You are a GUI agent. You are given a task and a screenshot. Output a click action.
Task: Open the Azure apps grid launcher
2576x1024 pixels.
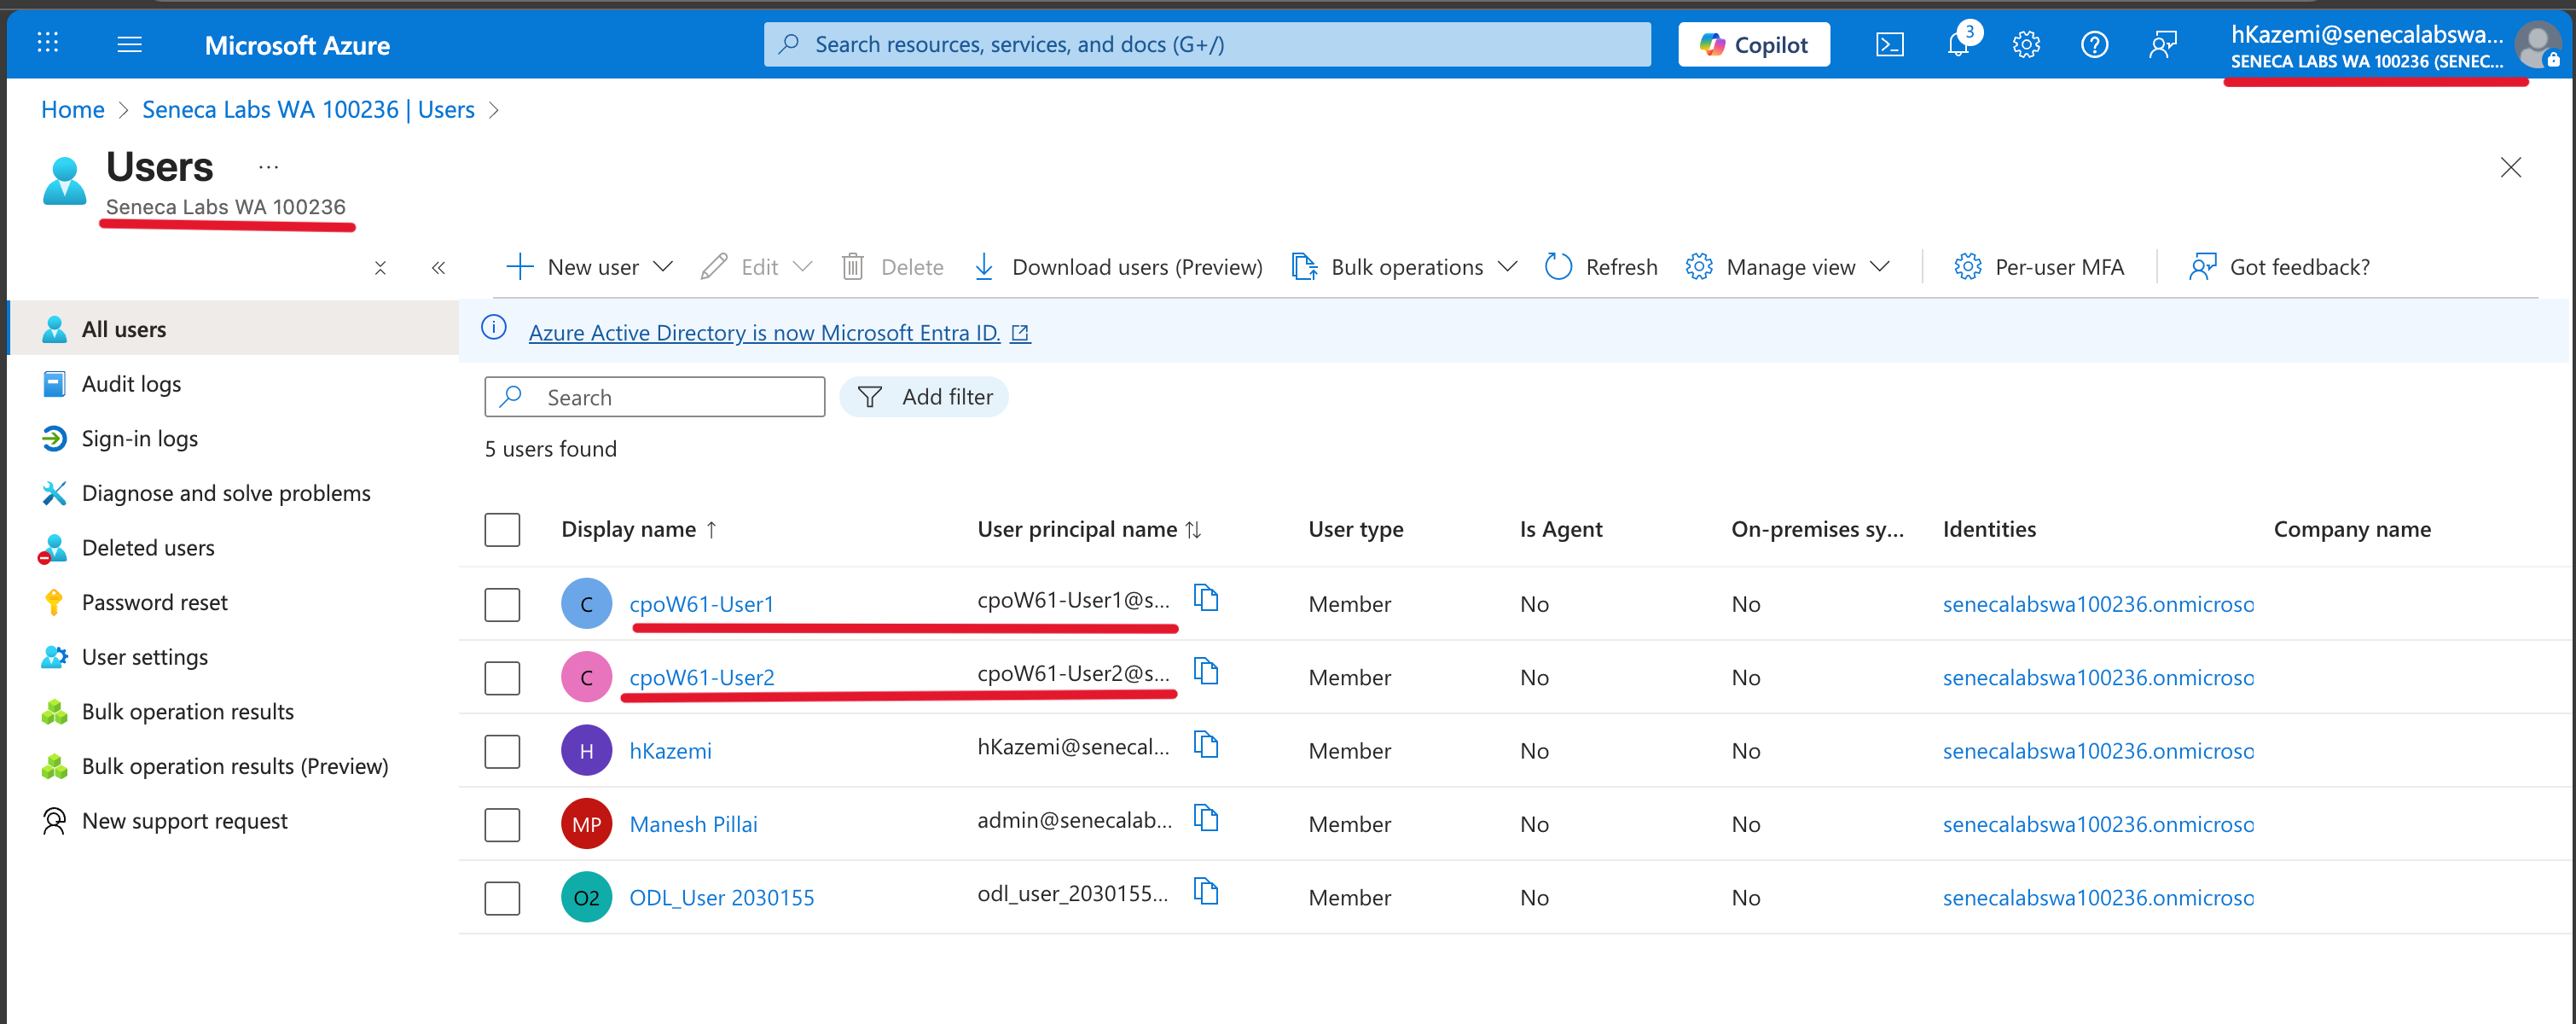click(47, 43)
